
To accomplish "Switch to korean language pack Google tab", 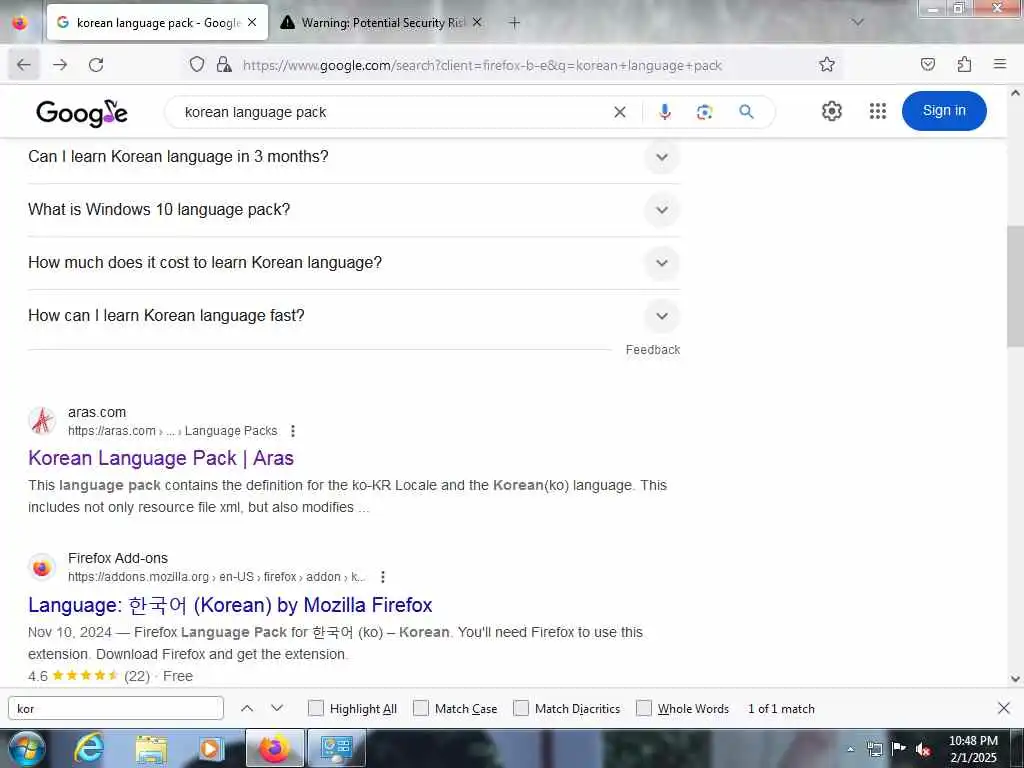I will [157, 22].
